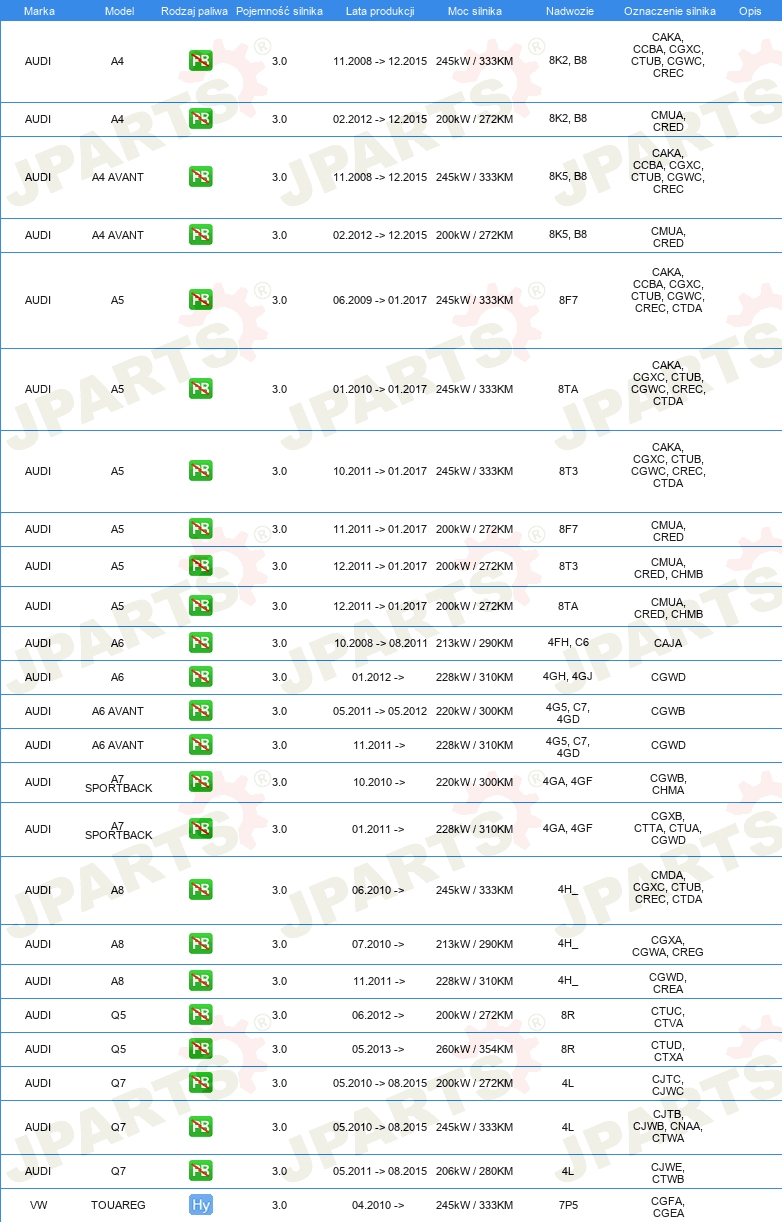Viewport: 782px width, 1222px height.
Task: Click the Moc silnika column header
Action: click(475, 10)
